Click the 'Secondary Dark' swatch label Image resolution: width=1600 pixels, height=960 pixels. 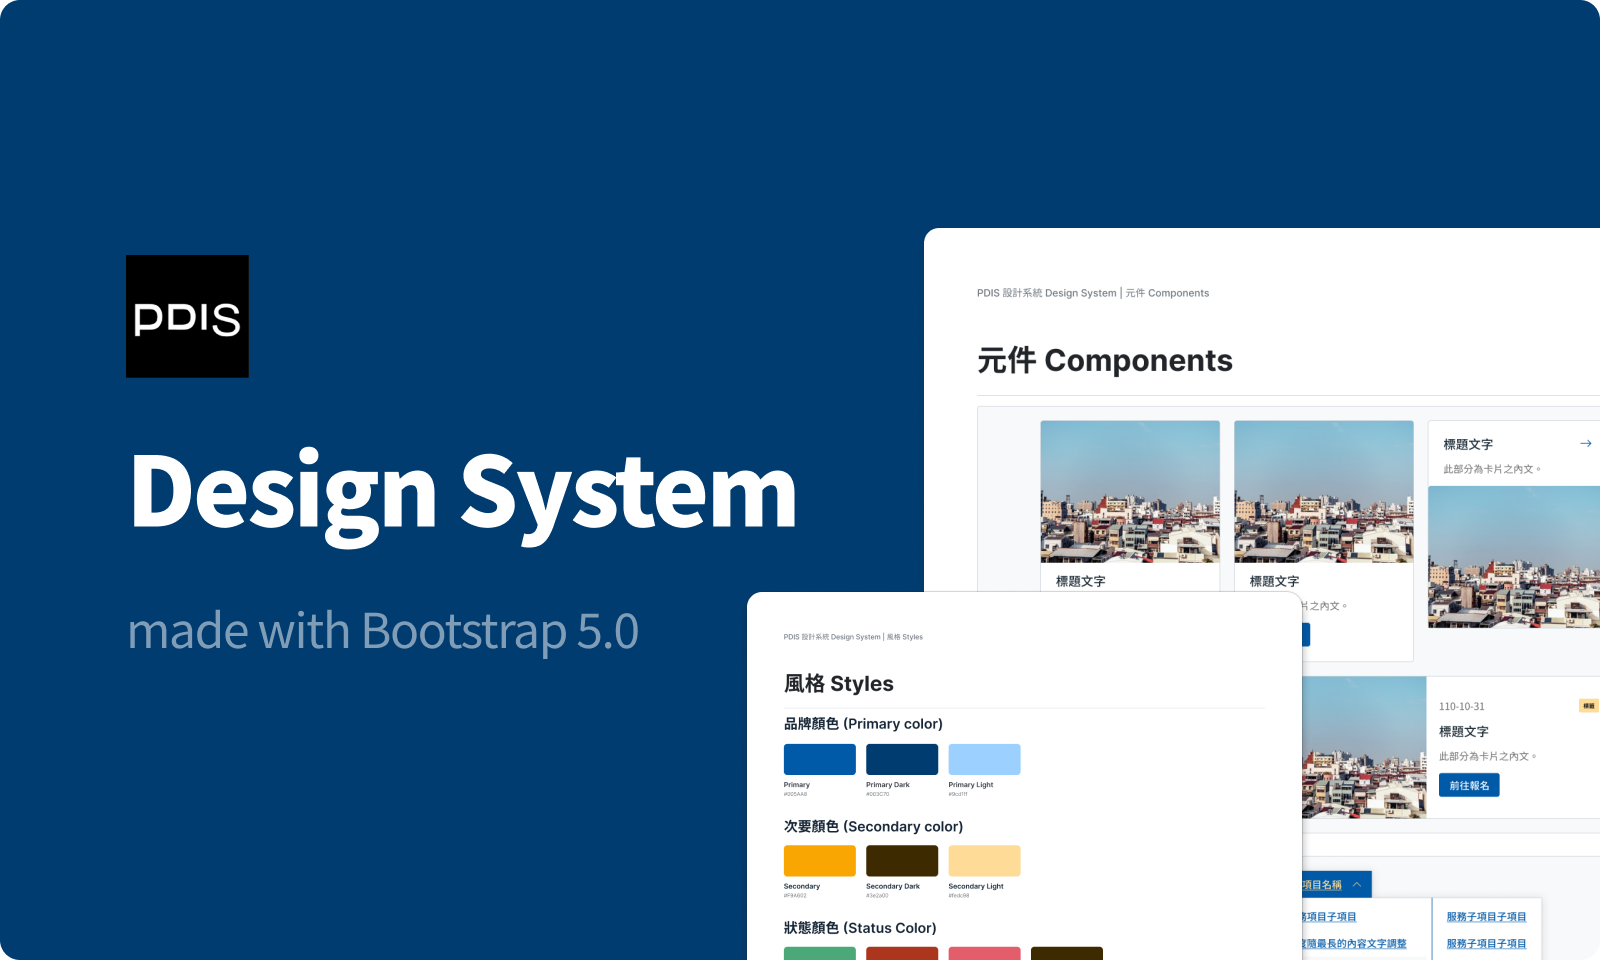tap(893, 886)
